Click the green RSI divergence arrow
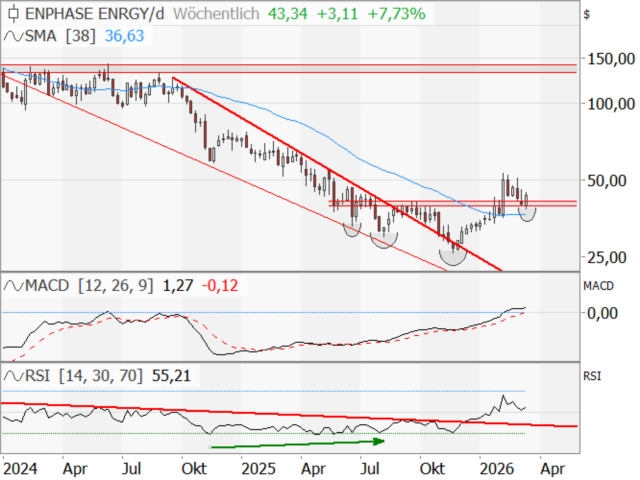Viewport: 640px width, 480px height. [x=298, y=444]
